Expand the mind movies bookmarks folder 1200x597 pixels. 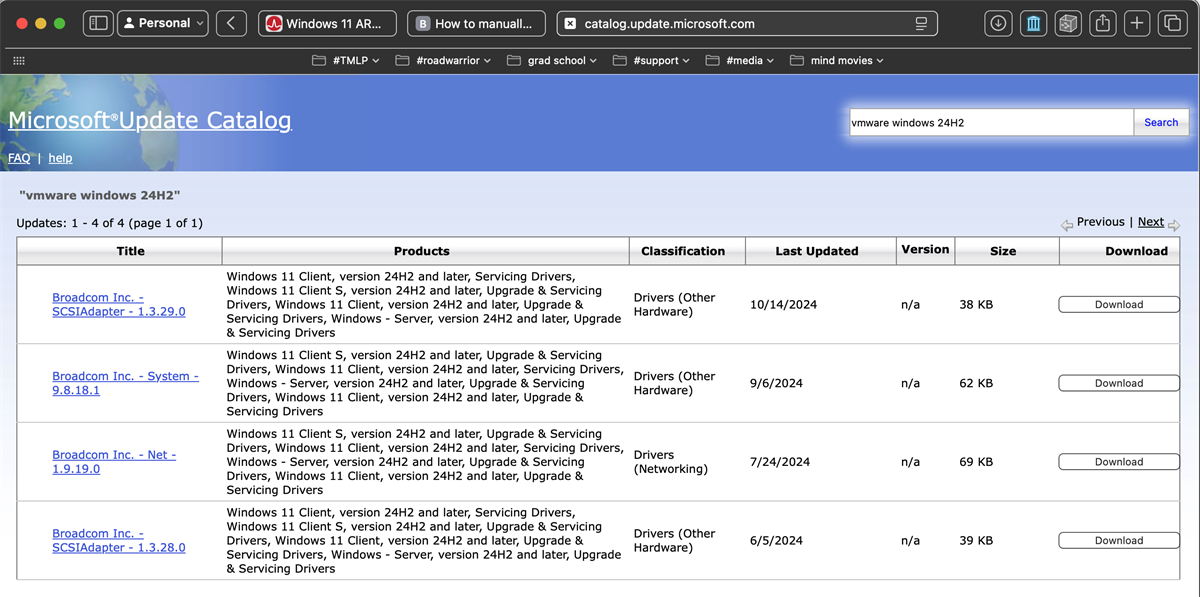click(837, 61)
